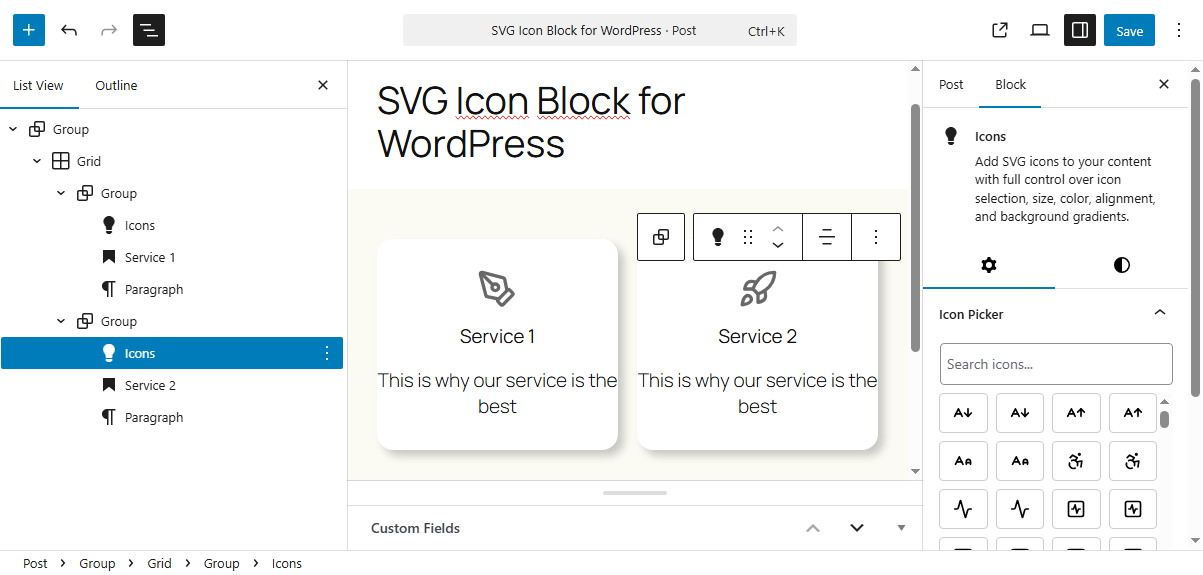1203x575 pixels.
Task: Toggle the document overview list view
Action: point(149,30)
